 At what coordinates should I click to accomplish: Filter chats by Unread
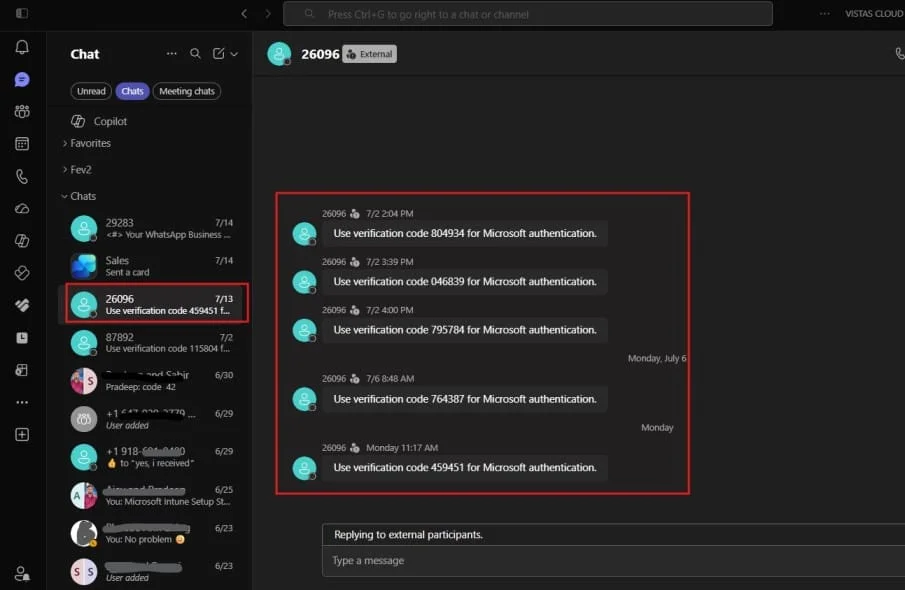[x=91, y=91]
